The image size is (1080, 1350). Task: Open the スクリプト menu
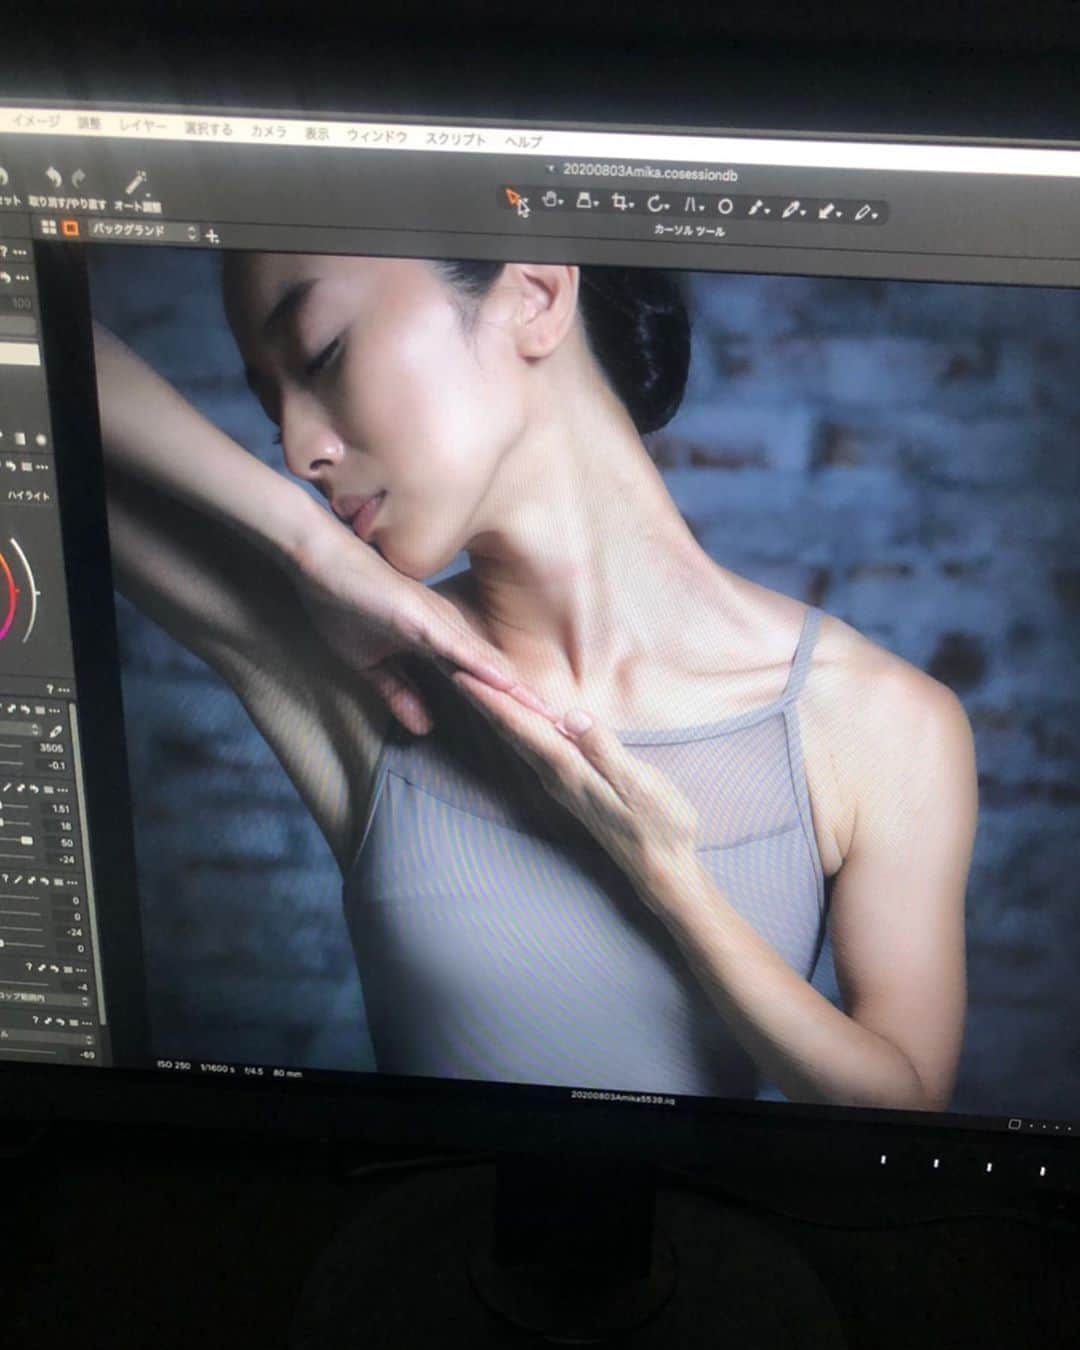tap(455, 139)
